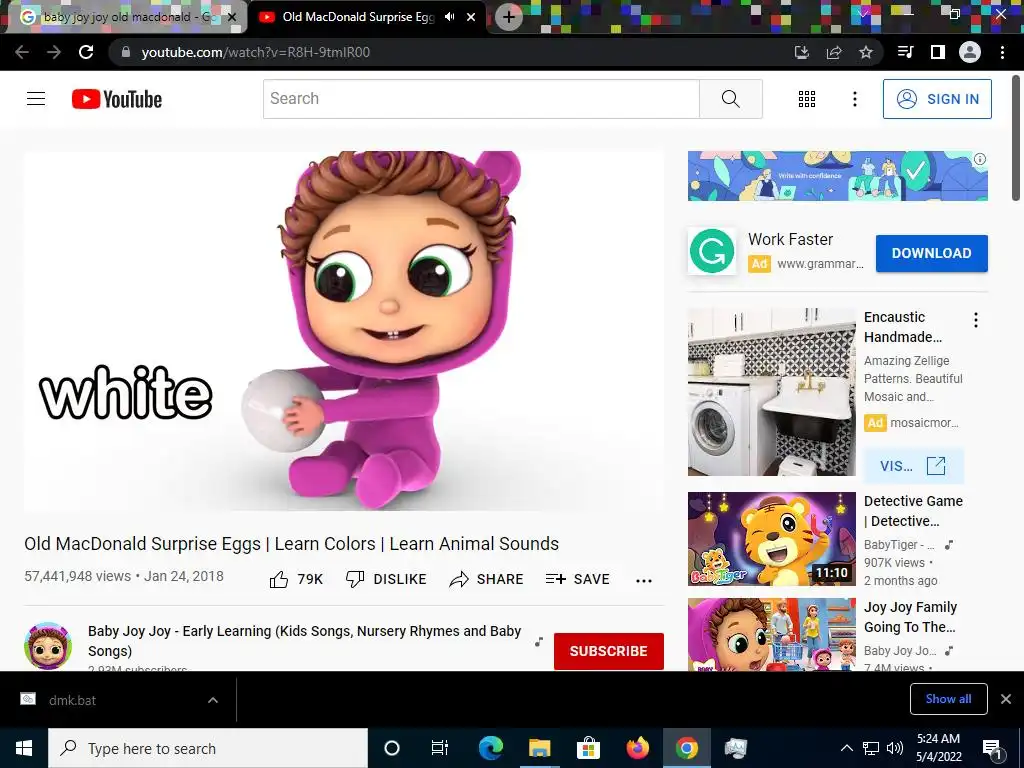
Task: View site info lock icon
Action: 125,52
